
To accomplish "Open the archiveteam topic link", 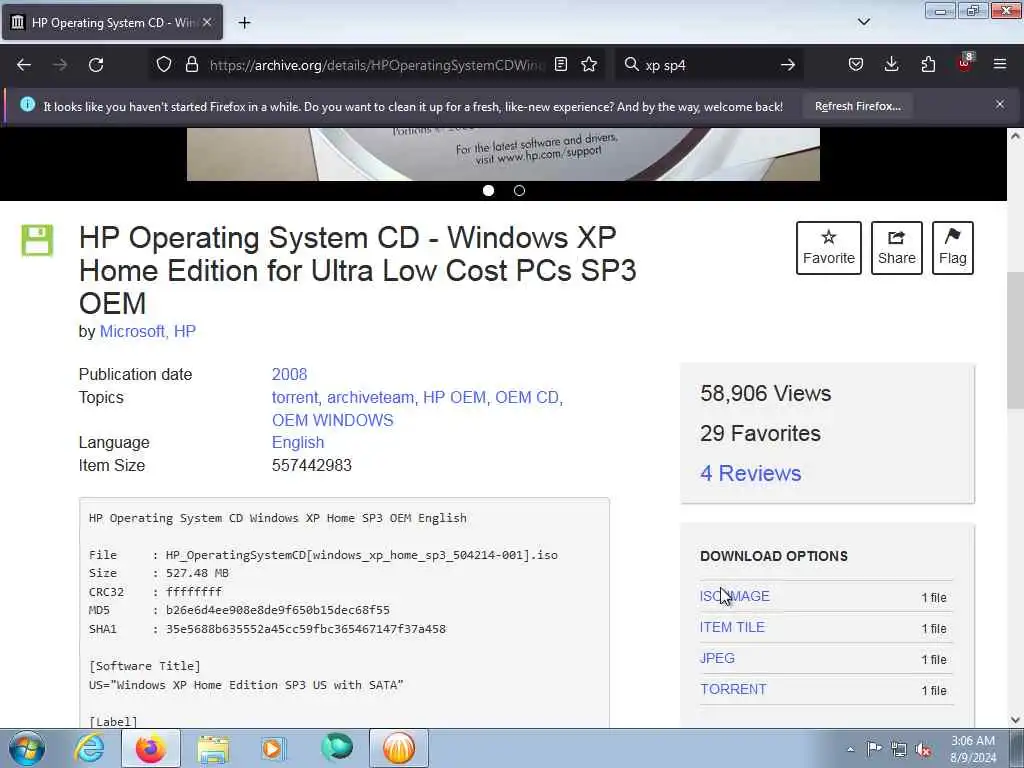I will point(370,397).
